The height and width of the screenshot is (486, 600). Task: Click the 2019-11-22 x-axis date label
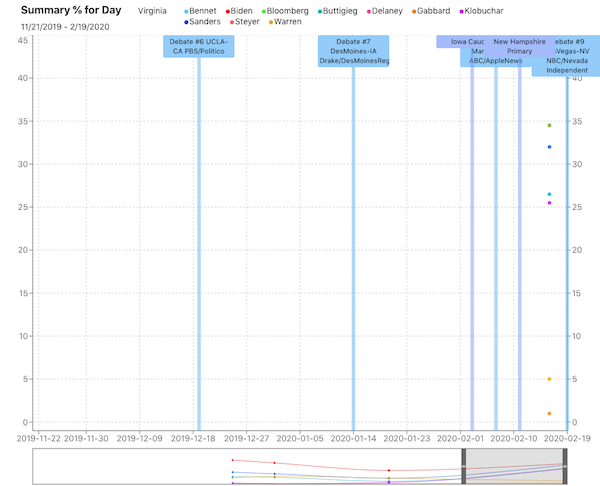click(39, 439)
